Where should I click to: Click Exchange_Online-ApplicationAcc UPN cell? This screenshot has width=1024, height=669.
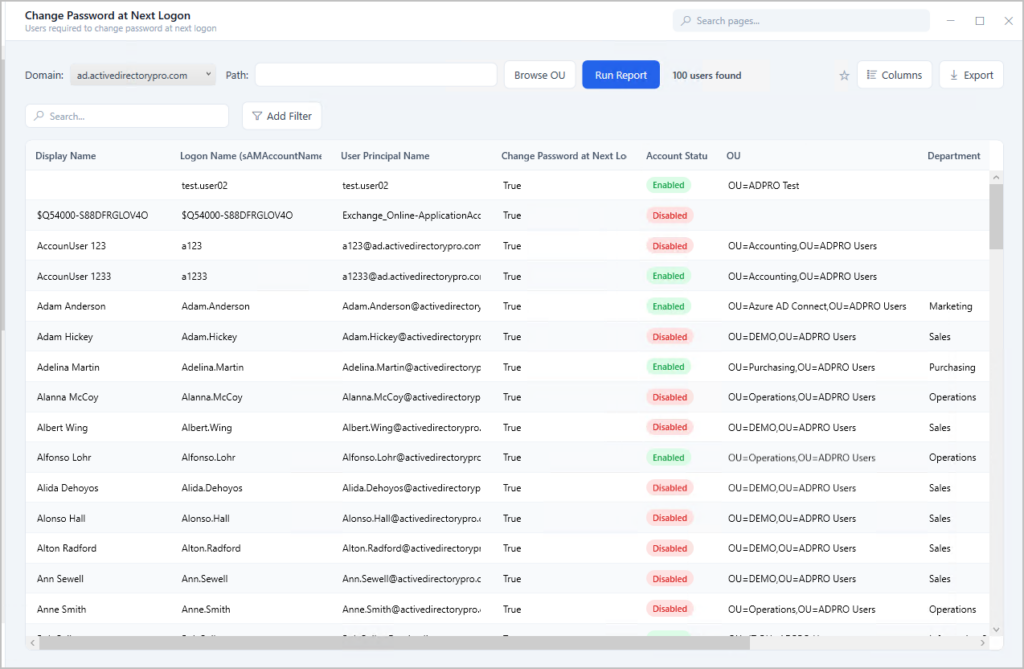[x=411, y=216]
